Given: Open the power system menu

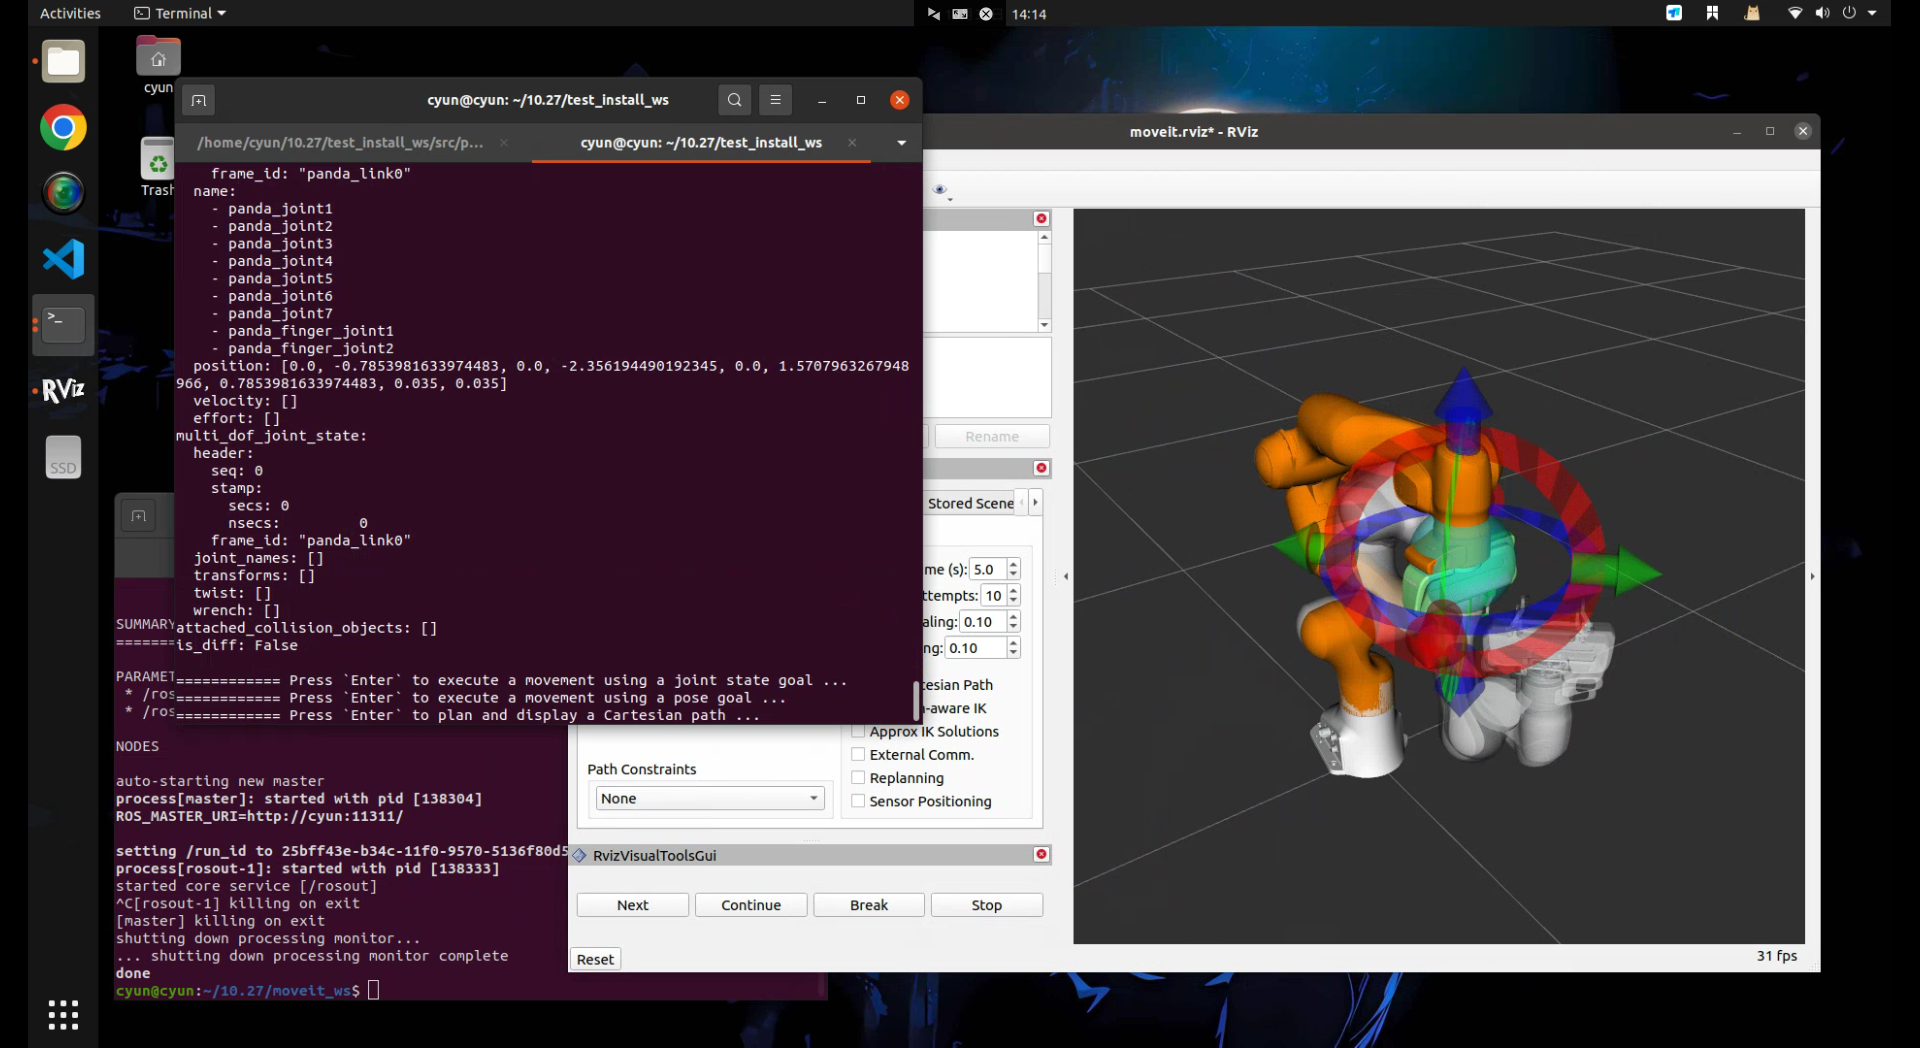Looking at the screenshot, I should pyautogui.click(x=1849, y=13).
